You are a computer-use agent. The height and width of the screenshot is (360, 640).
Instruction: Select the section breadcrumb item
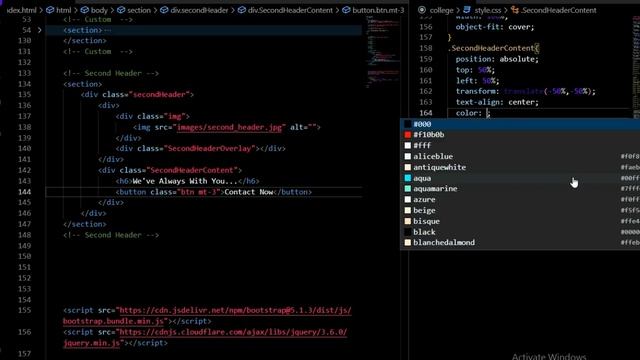(134, 10)
